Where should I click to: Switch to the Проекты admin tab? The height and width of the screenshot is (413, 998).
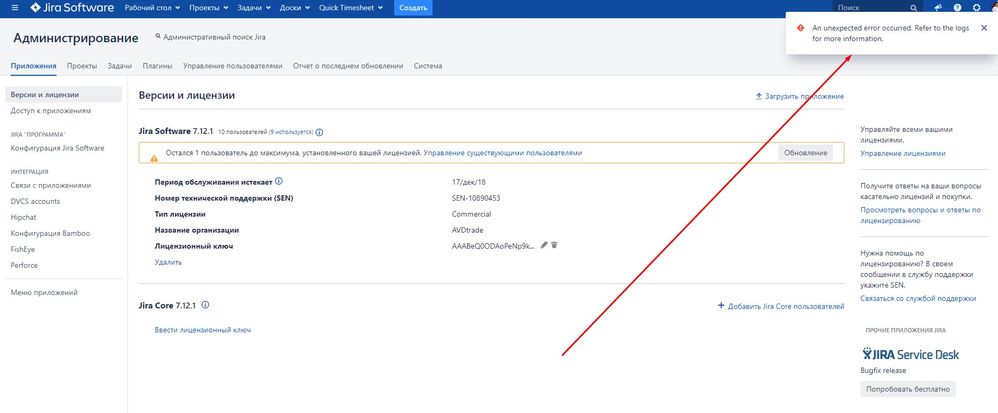[82, 66]
